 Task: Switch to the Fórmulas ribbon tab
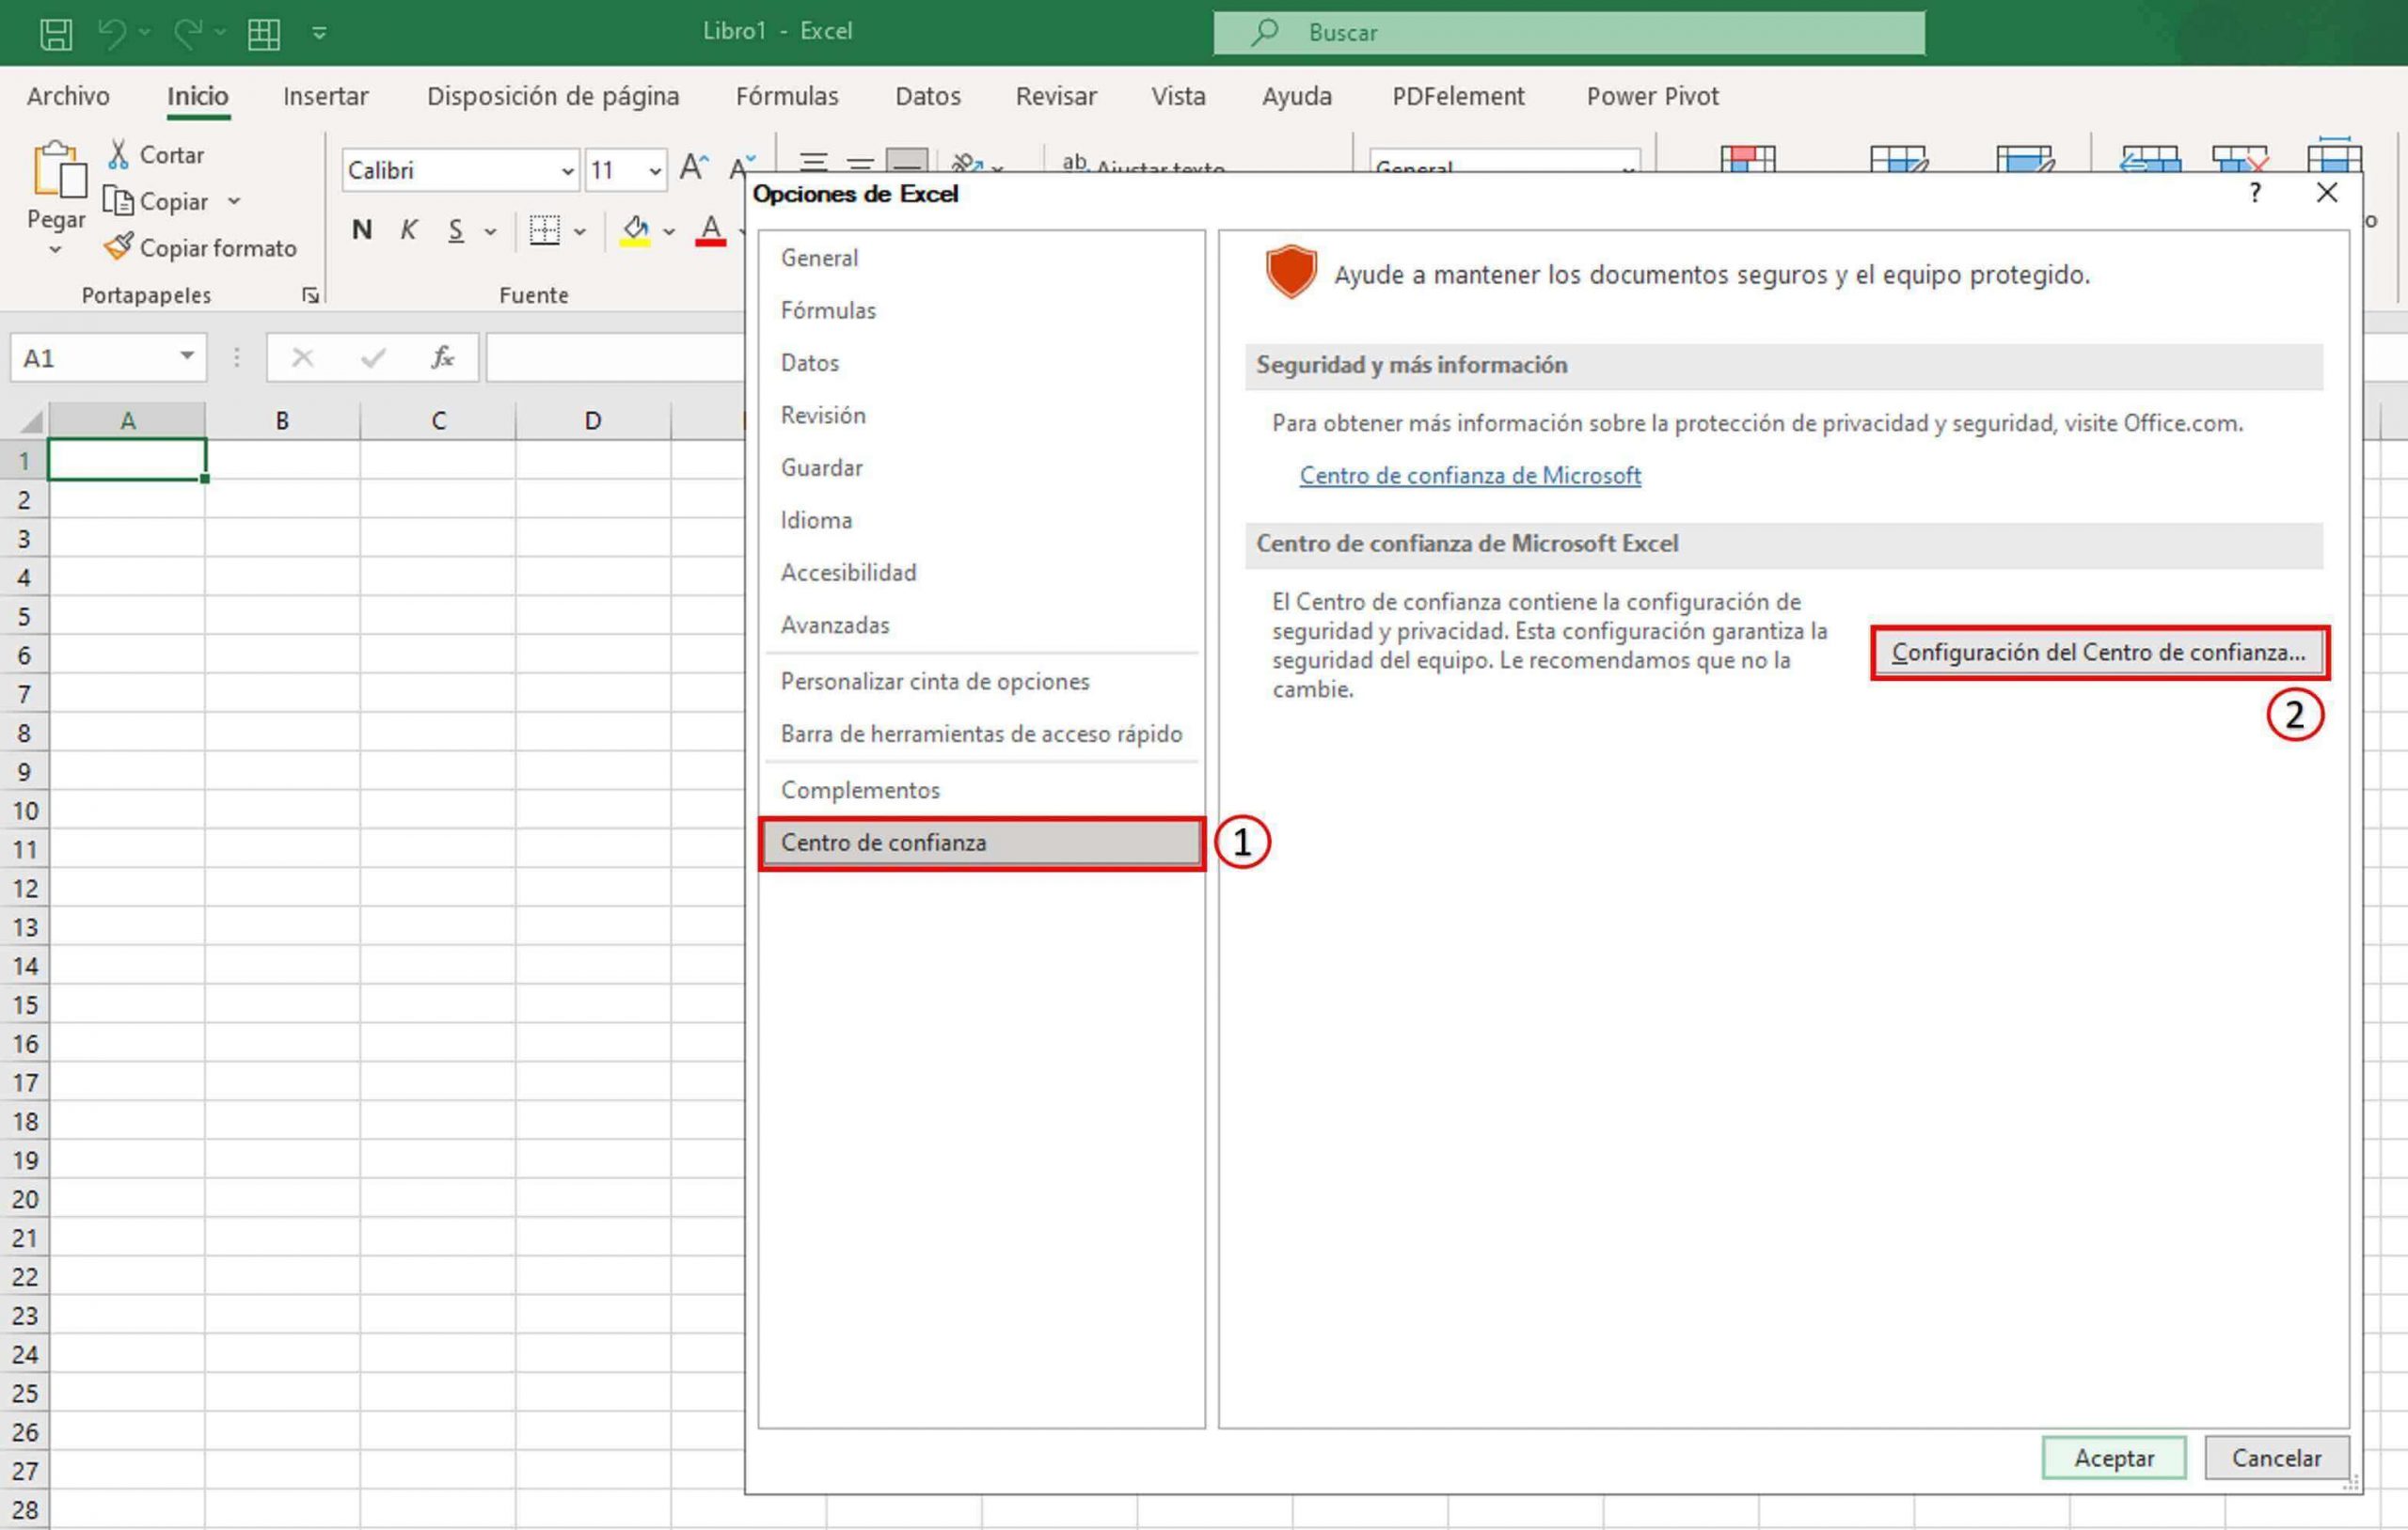click(787, 96)
